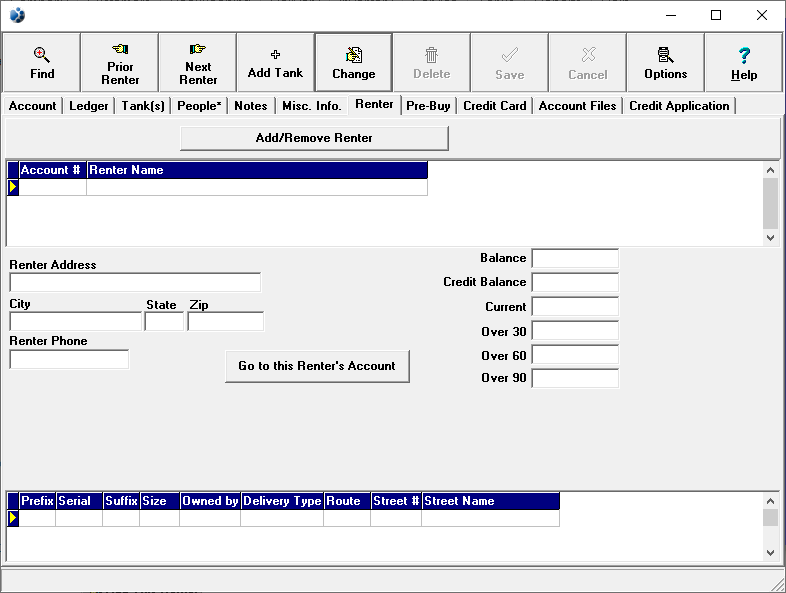Click the Over 90 field
The image size is (786, 593).
[575, 378]
